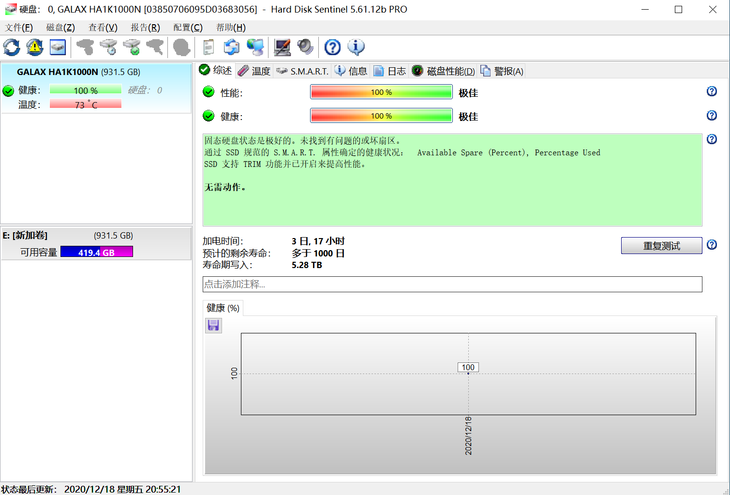Viewport: 730px width, 495px height.
Task: Click the refresh icon with yellow warning sign
Action: 35,47
